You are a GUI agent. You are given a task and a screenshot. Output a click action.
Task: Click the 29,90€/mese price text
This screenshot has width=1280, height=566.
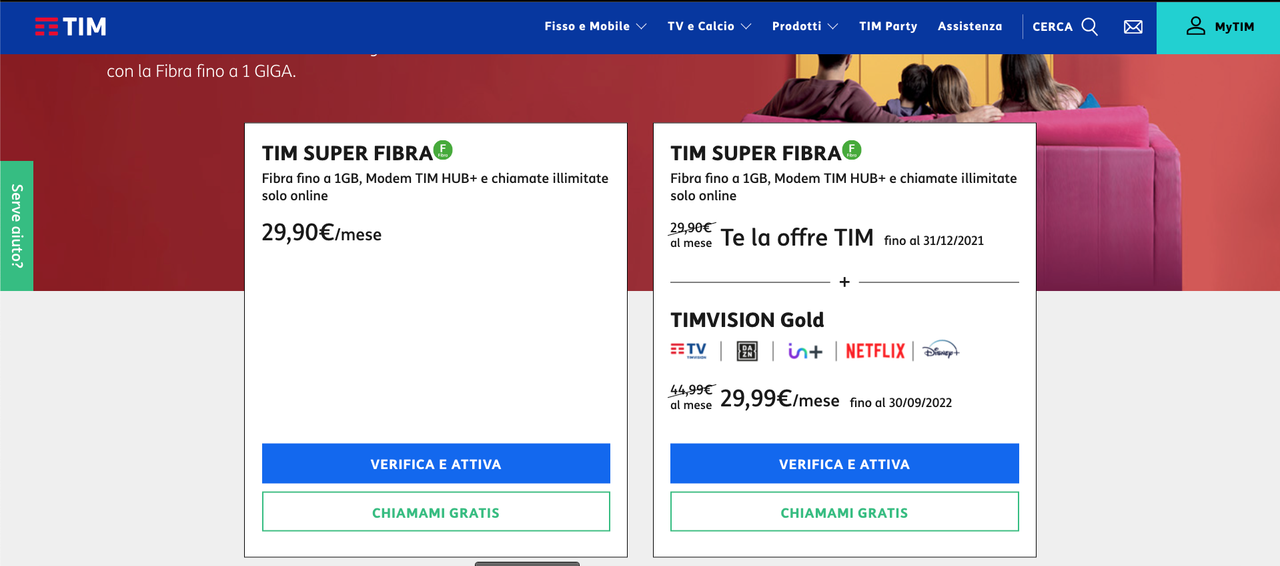point(322,234)
